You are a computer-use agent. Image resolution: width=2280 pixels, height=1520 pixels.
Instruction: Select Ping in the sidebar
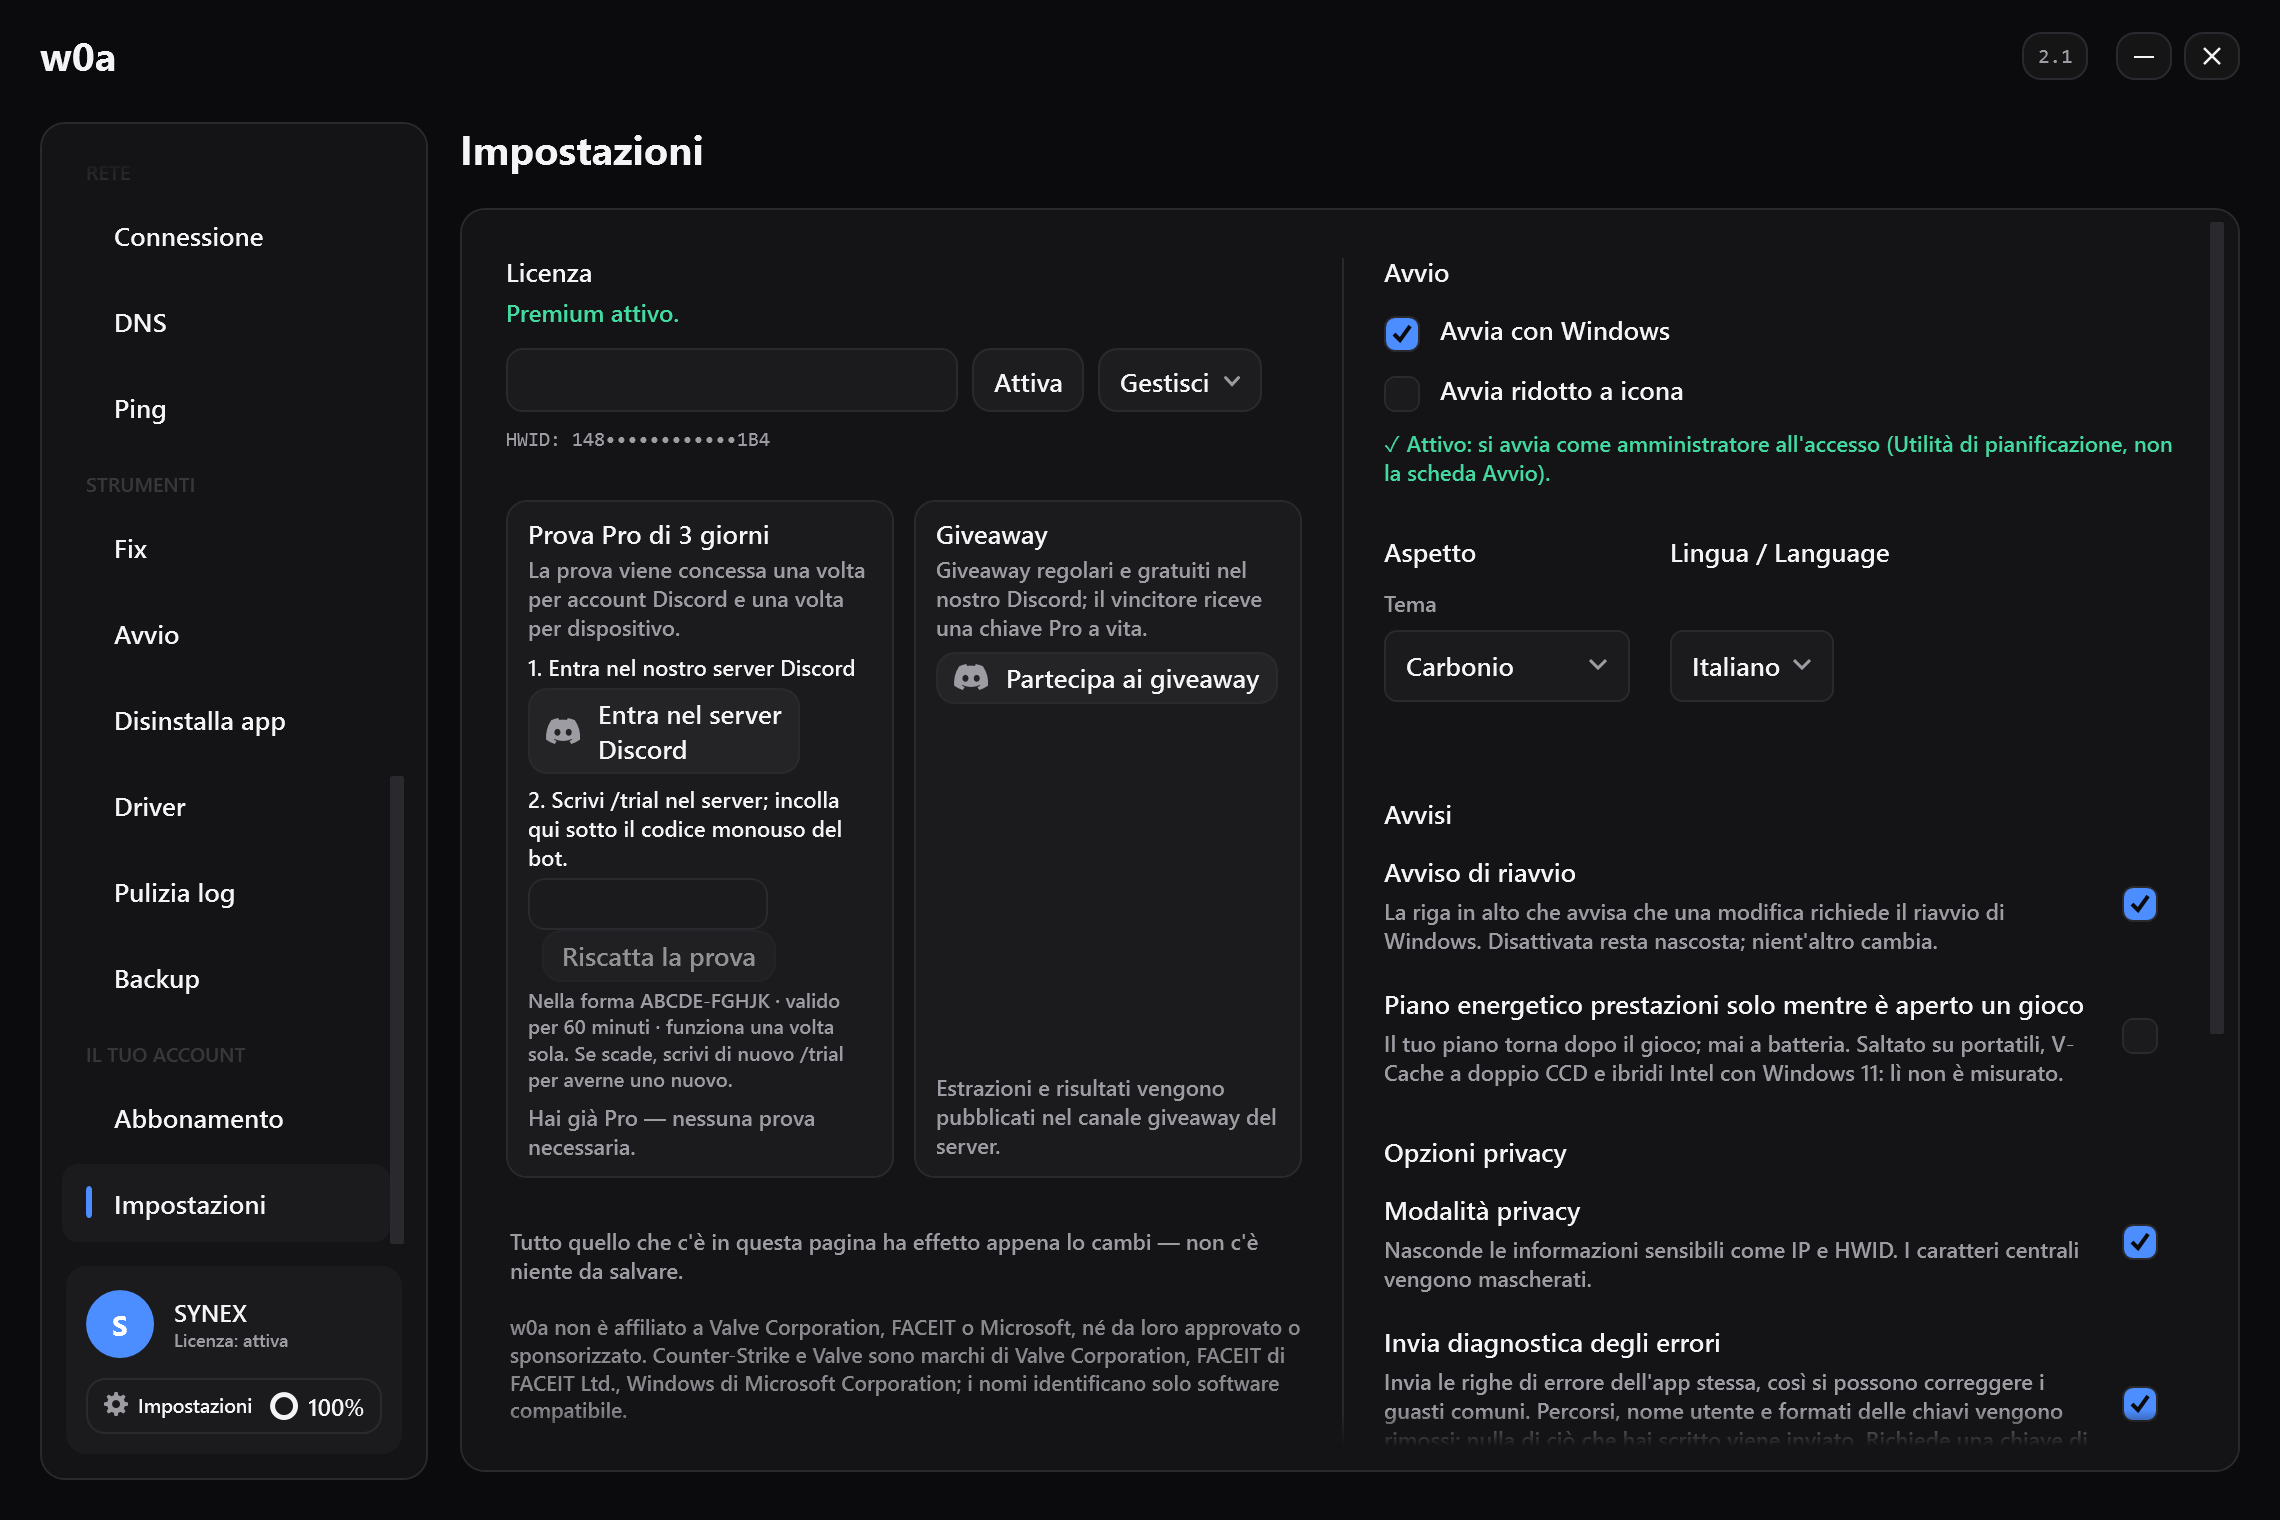[226, 410]
